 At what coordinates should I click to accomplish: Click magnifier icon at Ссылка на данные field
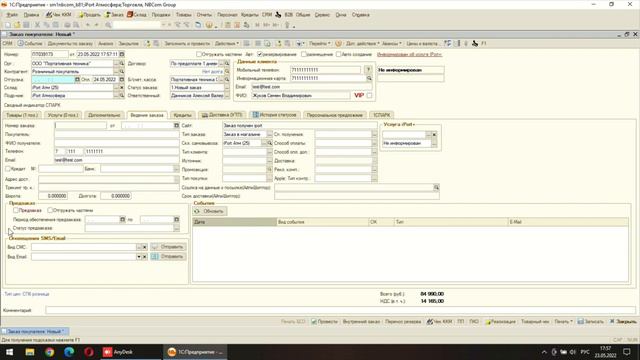436,187
